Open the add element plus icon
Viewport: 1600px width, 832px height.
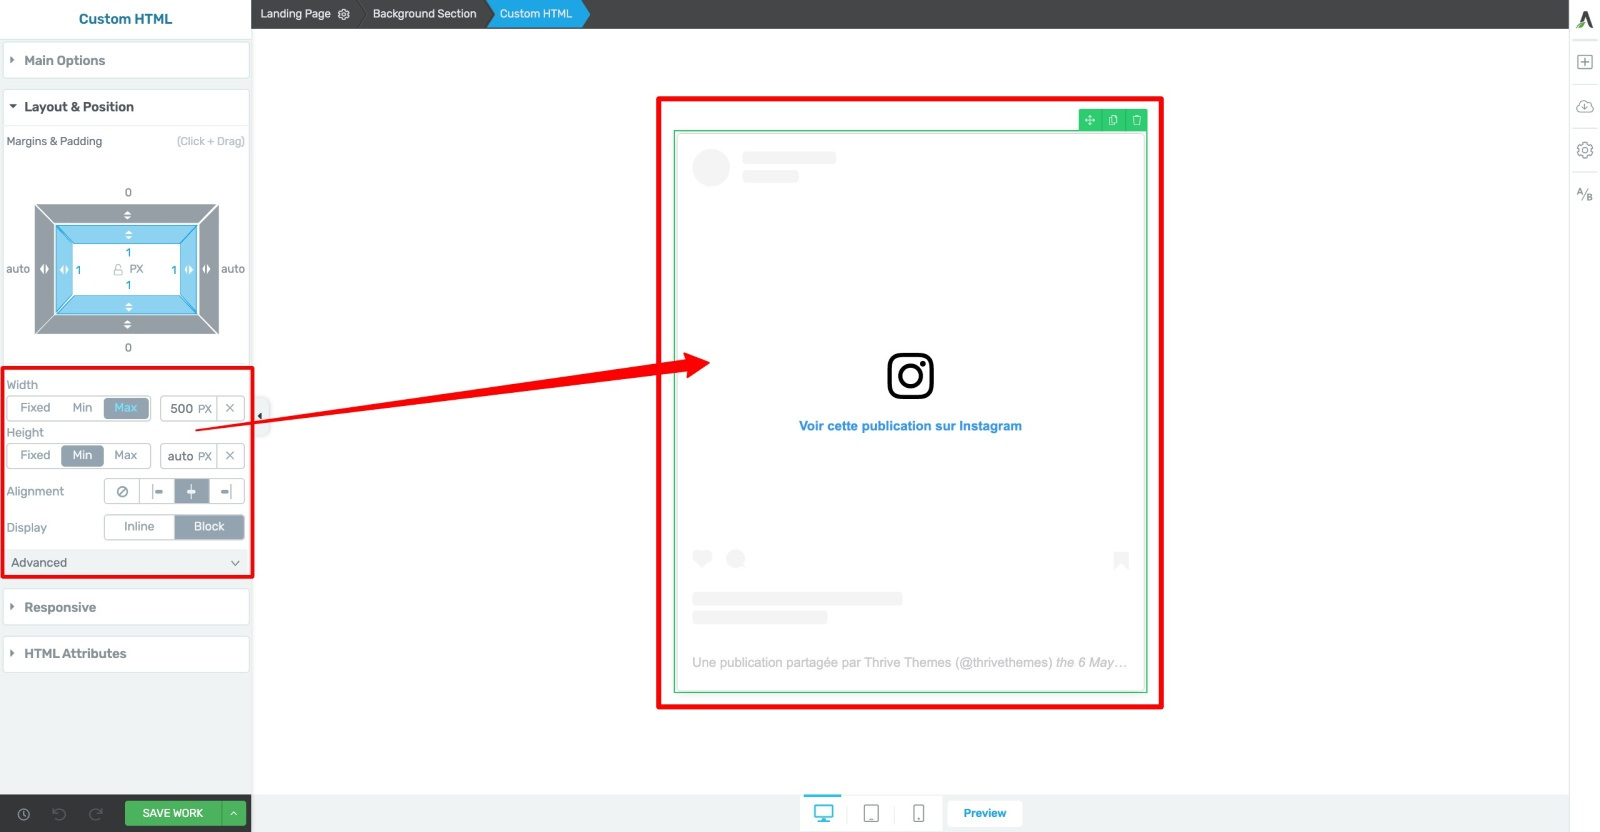click(1585, 62)
